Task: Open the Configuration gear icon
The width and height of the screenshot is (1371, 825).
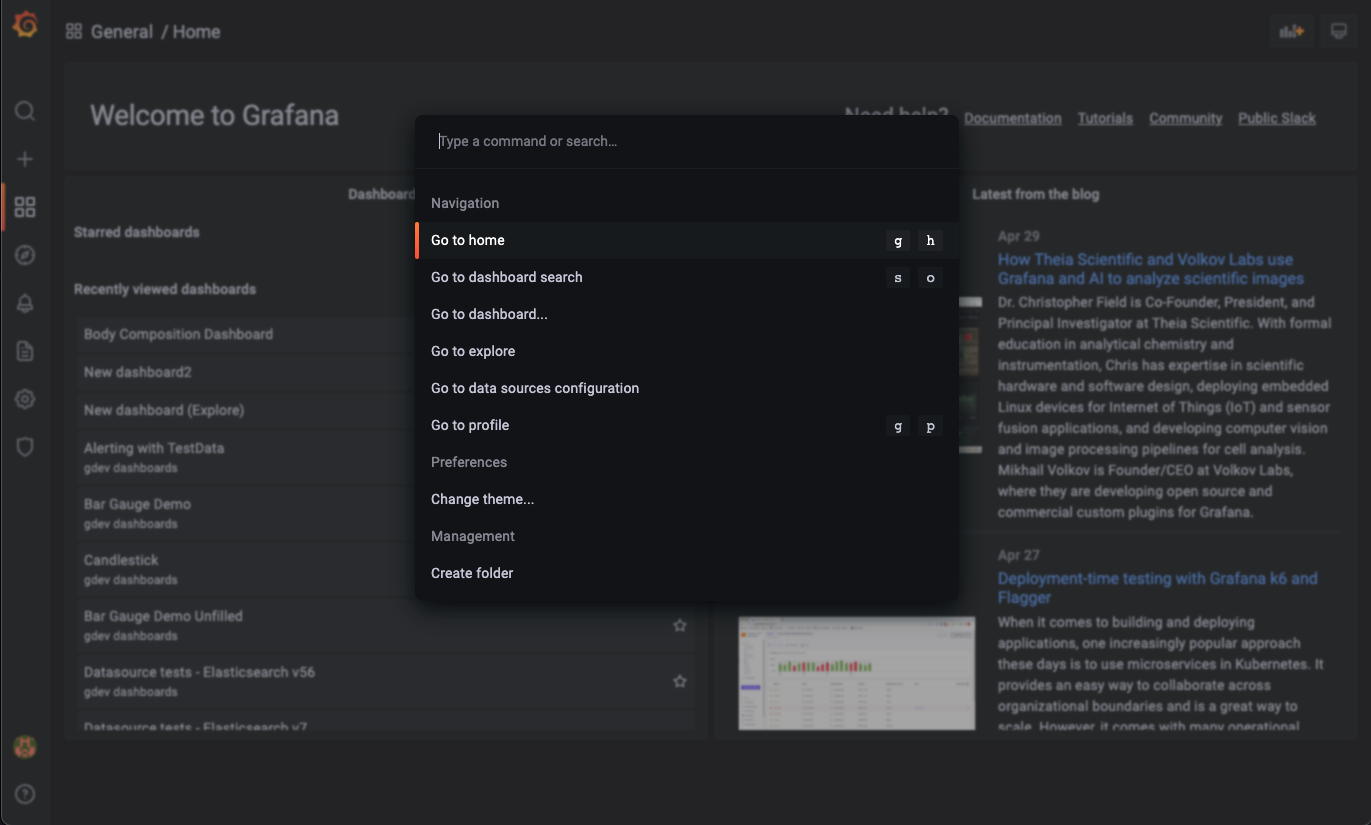Action: click(25, 399)
